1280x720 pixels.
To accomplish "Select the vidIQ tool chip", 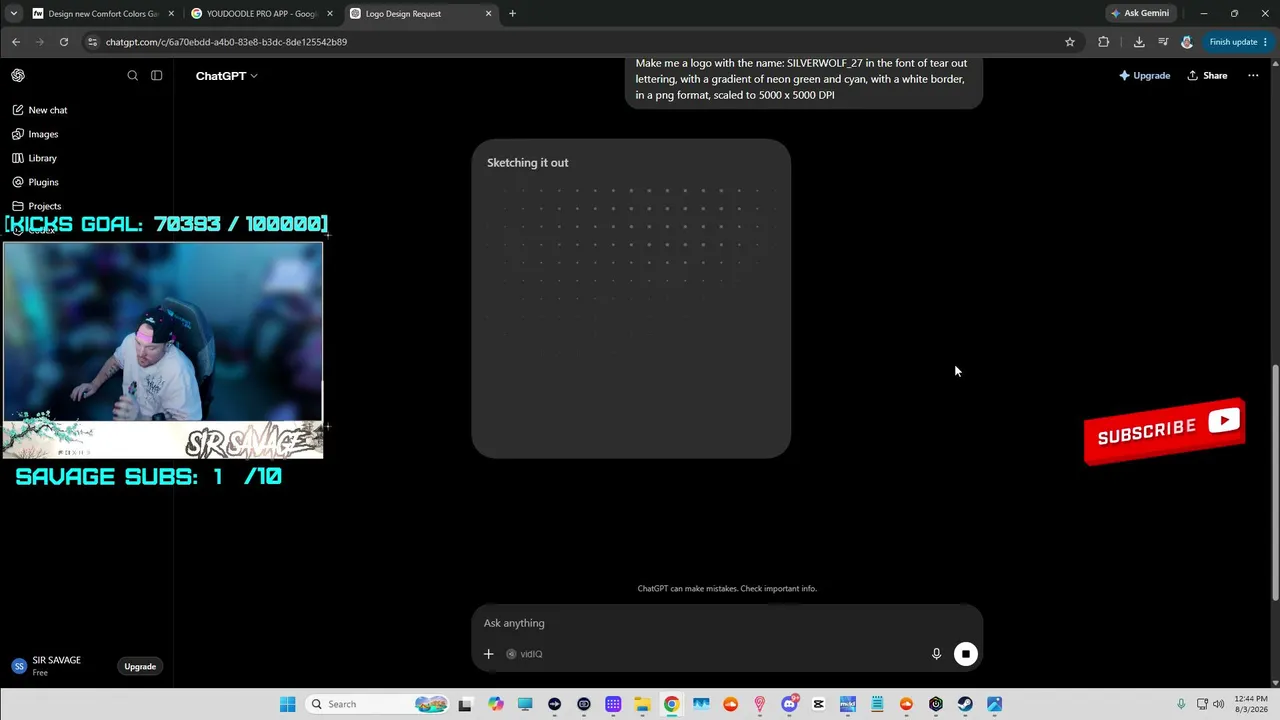I will tap(524, 654).
